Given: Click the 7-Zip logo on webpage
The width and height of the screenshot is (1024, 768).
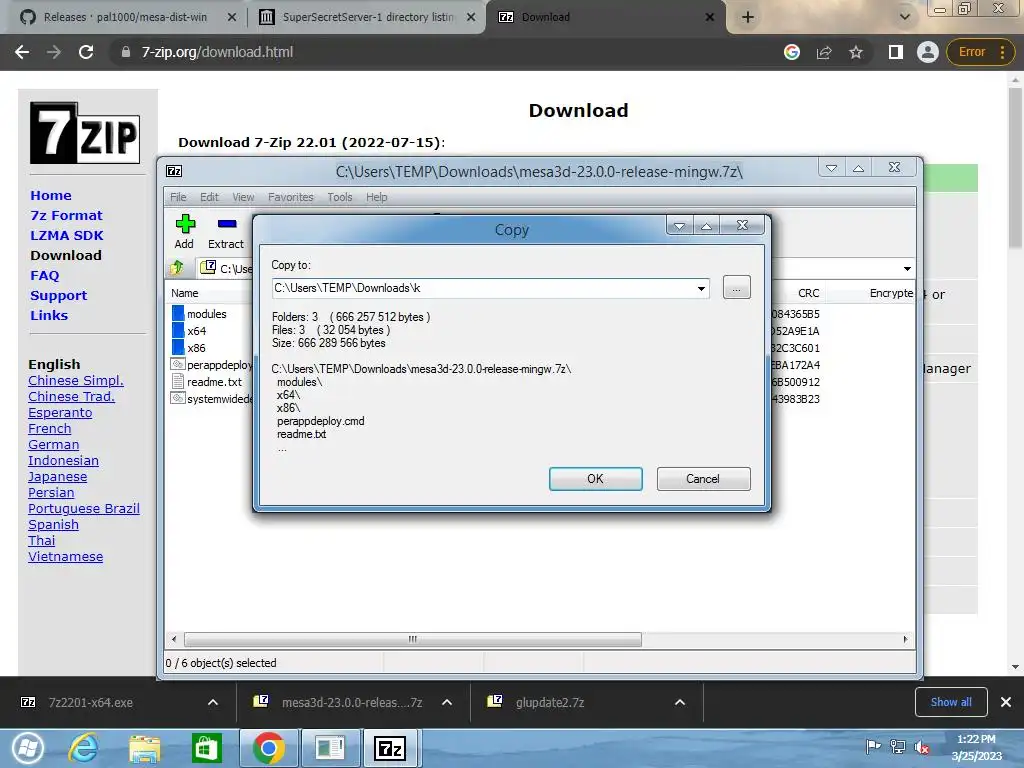Looking at the screenshot, I should click(x=85, y=133).
